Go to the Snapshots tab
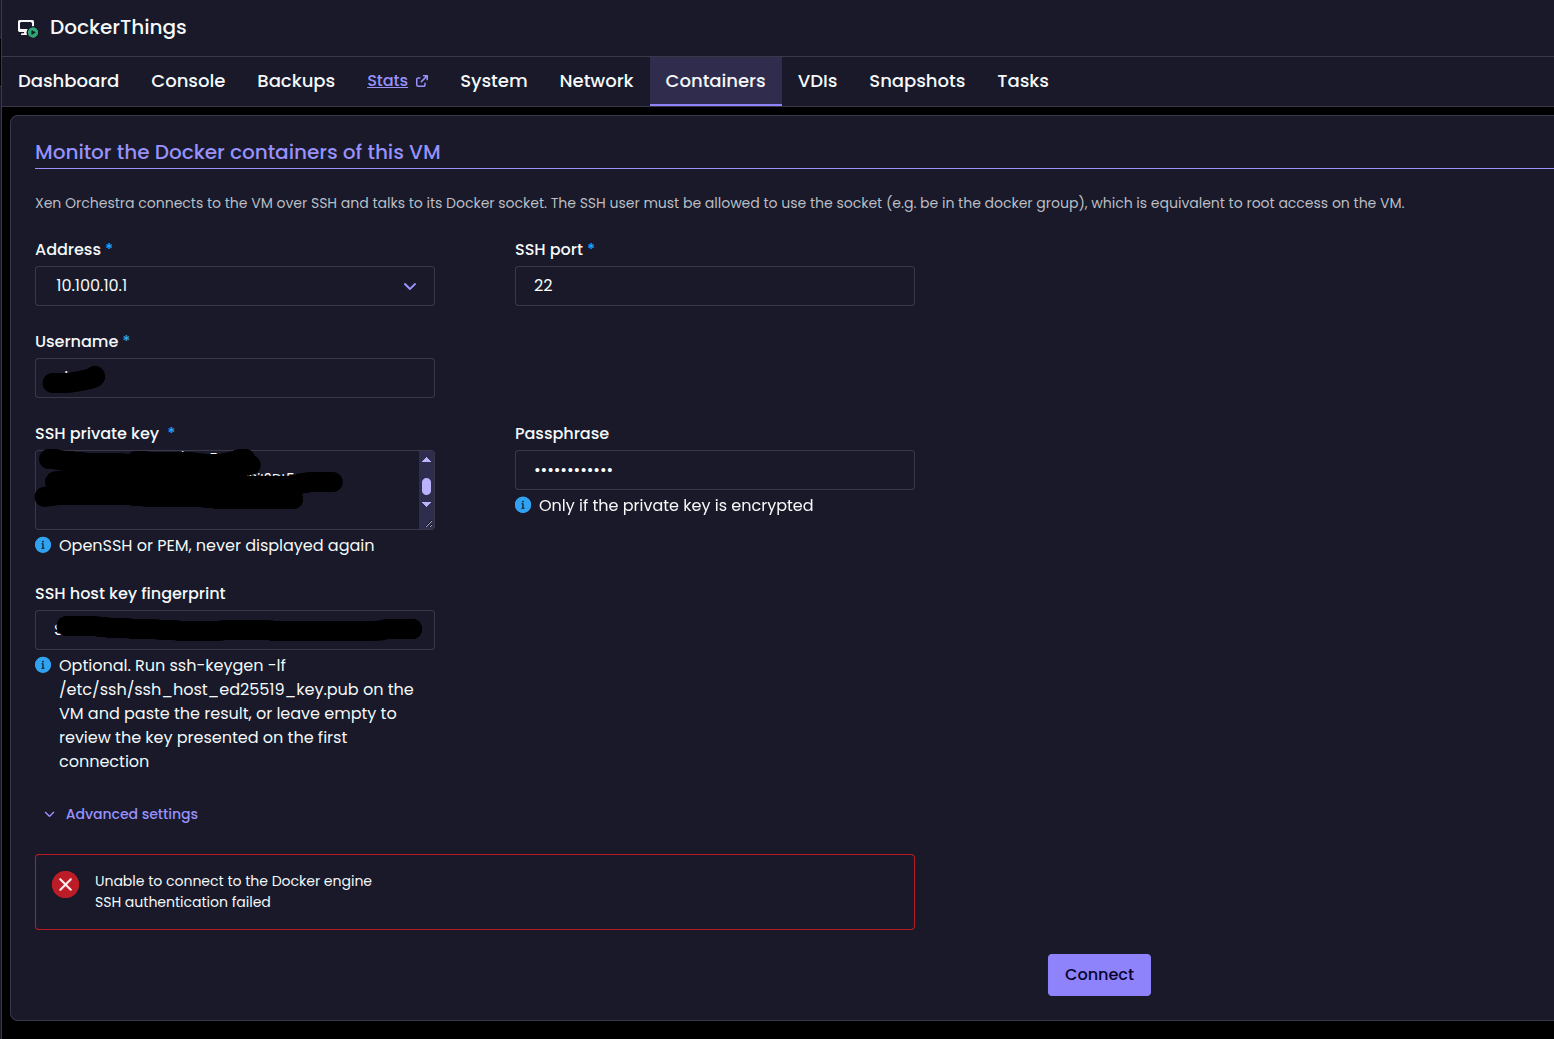 [917, 81]
